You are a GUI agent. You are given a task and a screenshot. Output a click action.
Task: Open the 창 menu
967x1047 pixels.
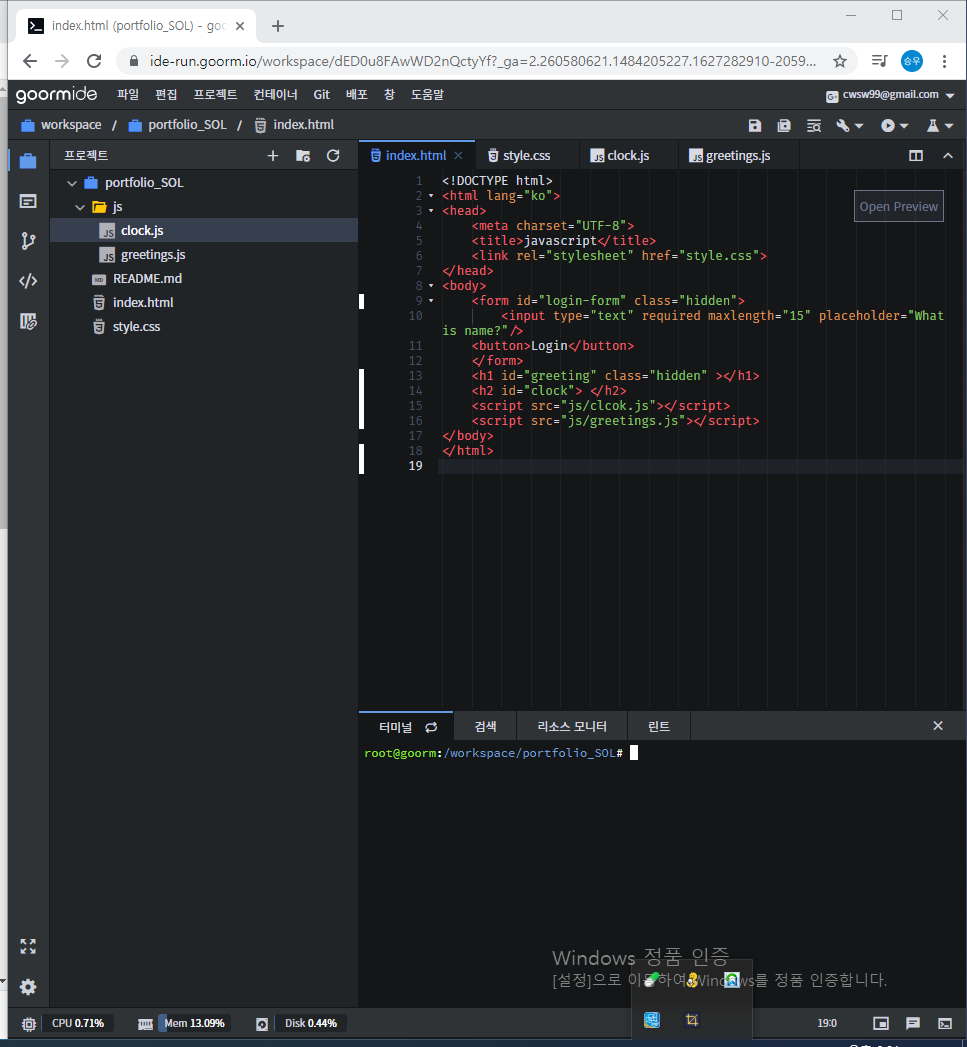tap(389, 94)
